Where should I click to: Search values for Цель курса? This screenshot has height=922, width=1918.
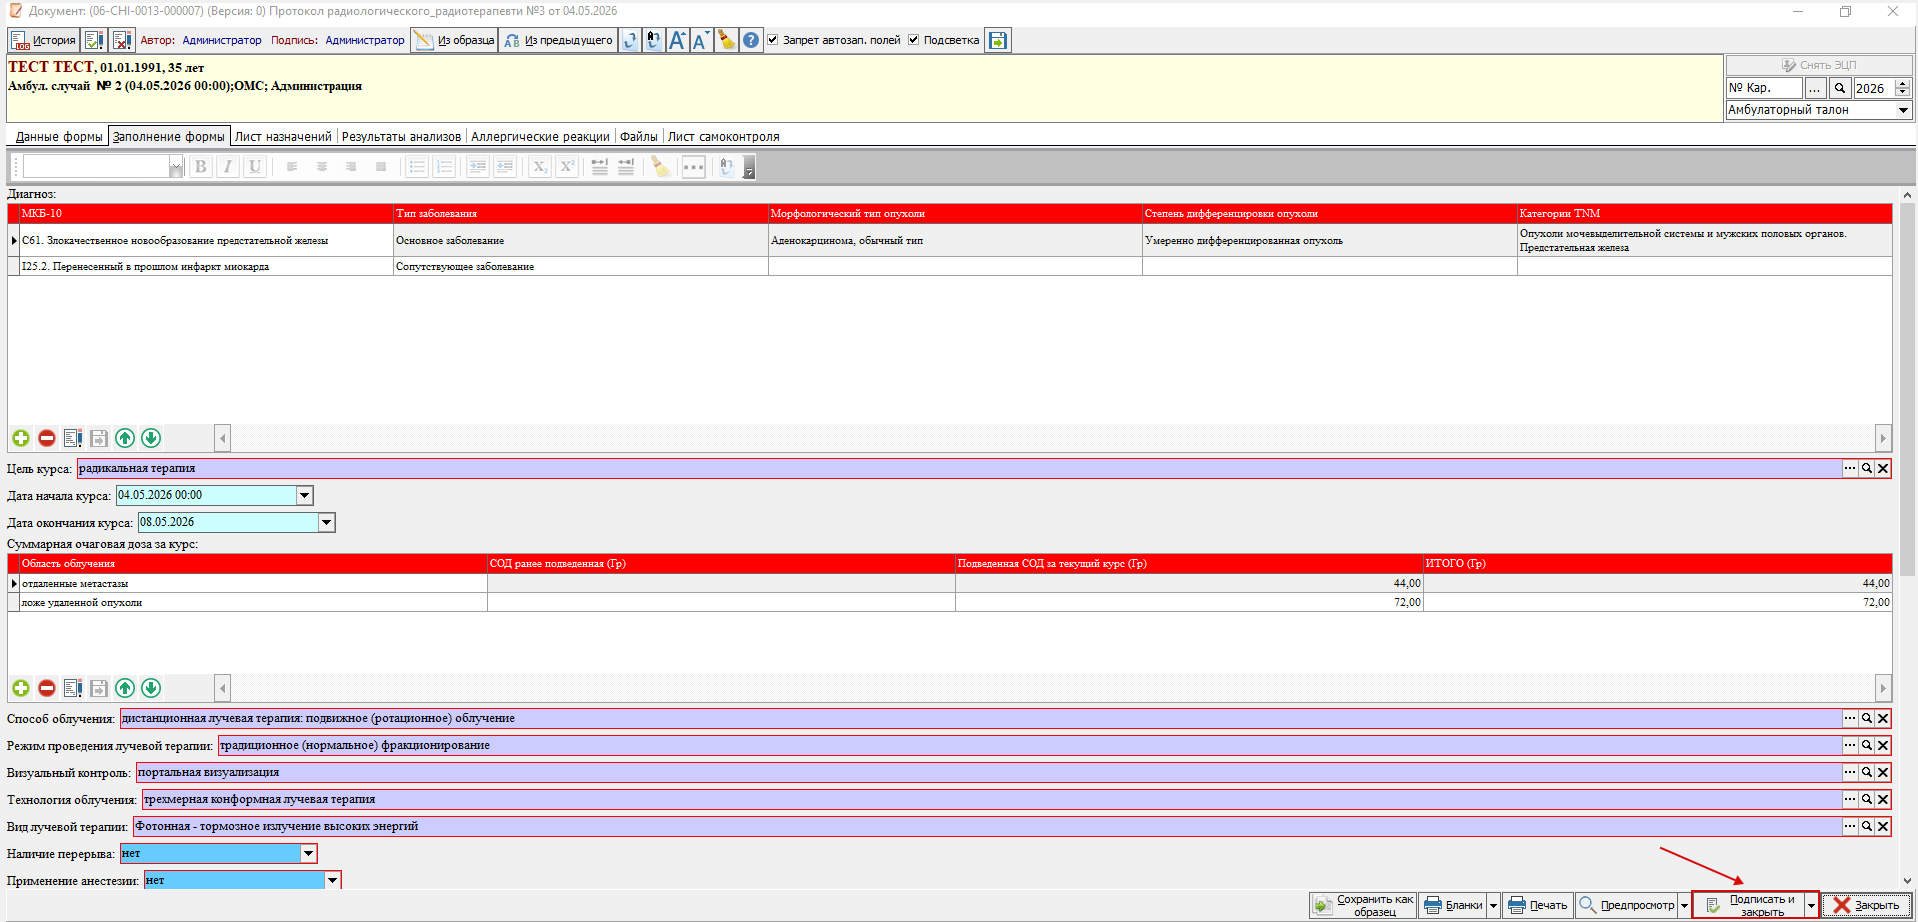coord(1866,468)
